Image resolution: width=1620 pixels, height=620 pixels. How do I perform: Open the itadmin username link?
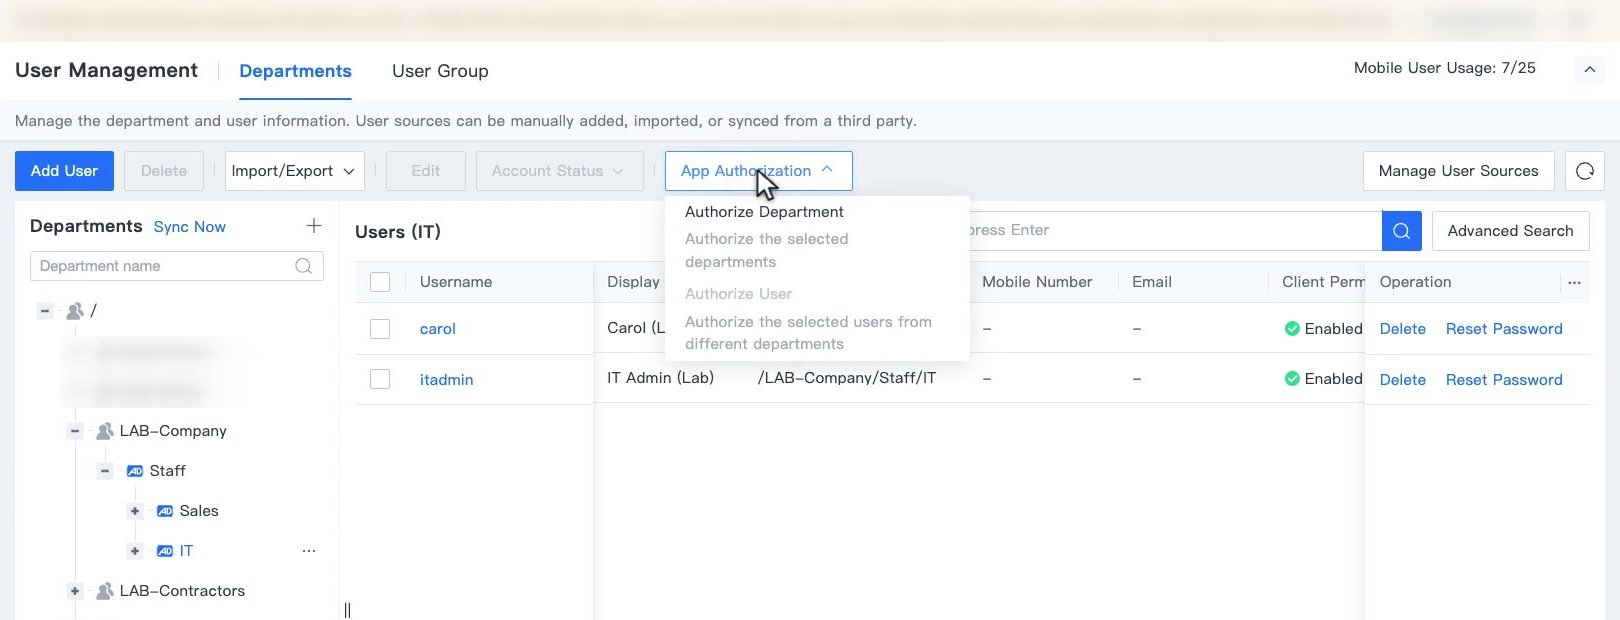click(446, 380)
